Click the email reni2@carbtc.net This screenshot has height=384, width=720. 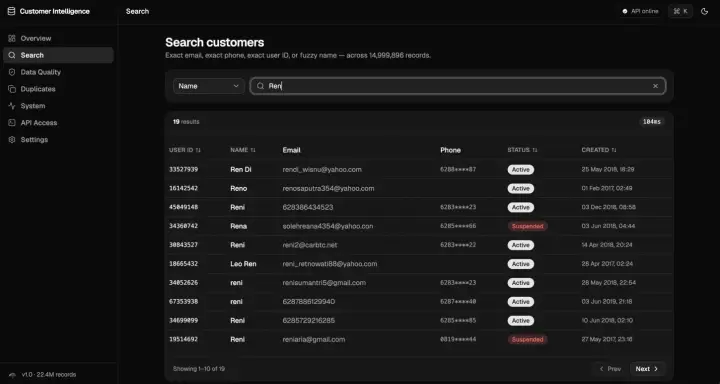(310, 245)
